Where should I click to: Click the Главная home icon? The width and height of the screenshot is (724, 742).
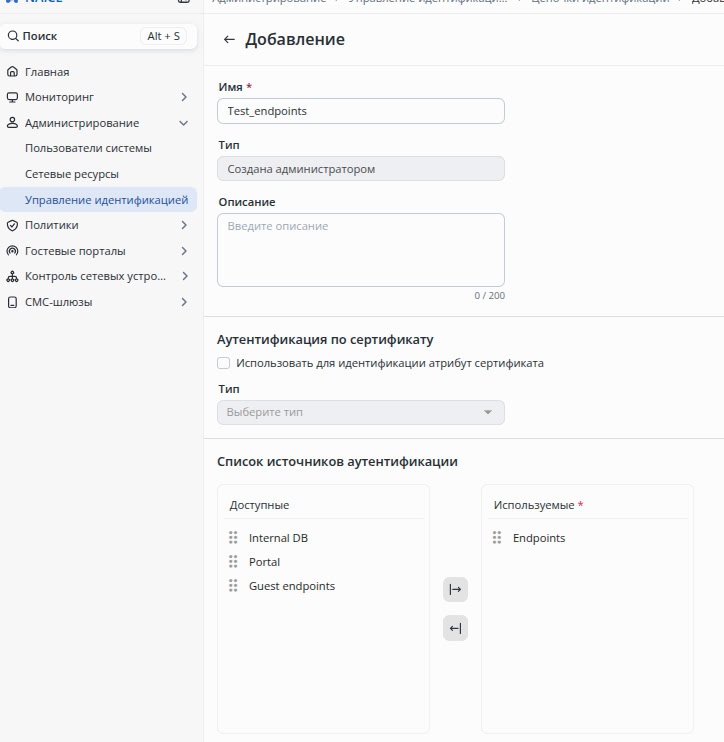13,72
